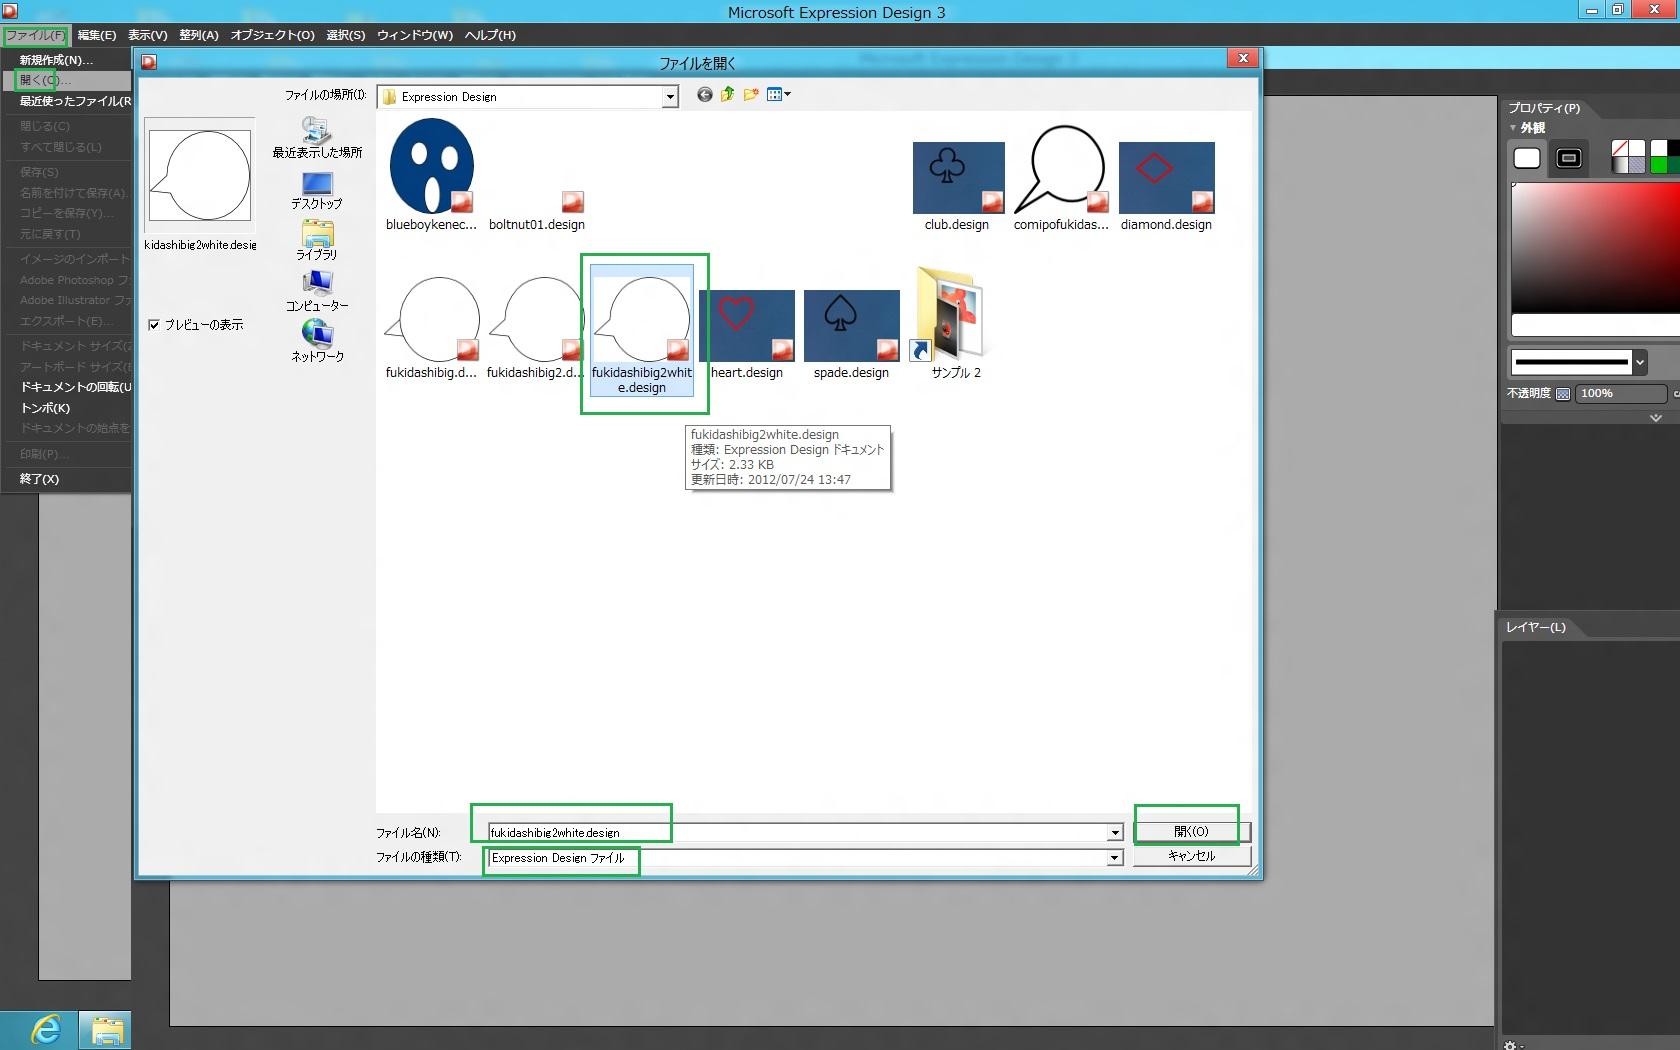Switch to the プロパティ(P) panel tab

click(1544, 108)
